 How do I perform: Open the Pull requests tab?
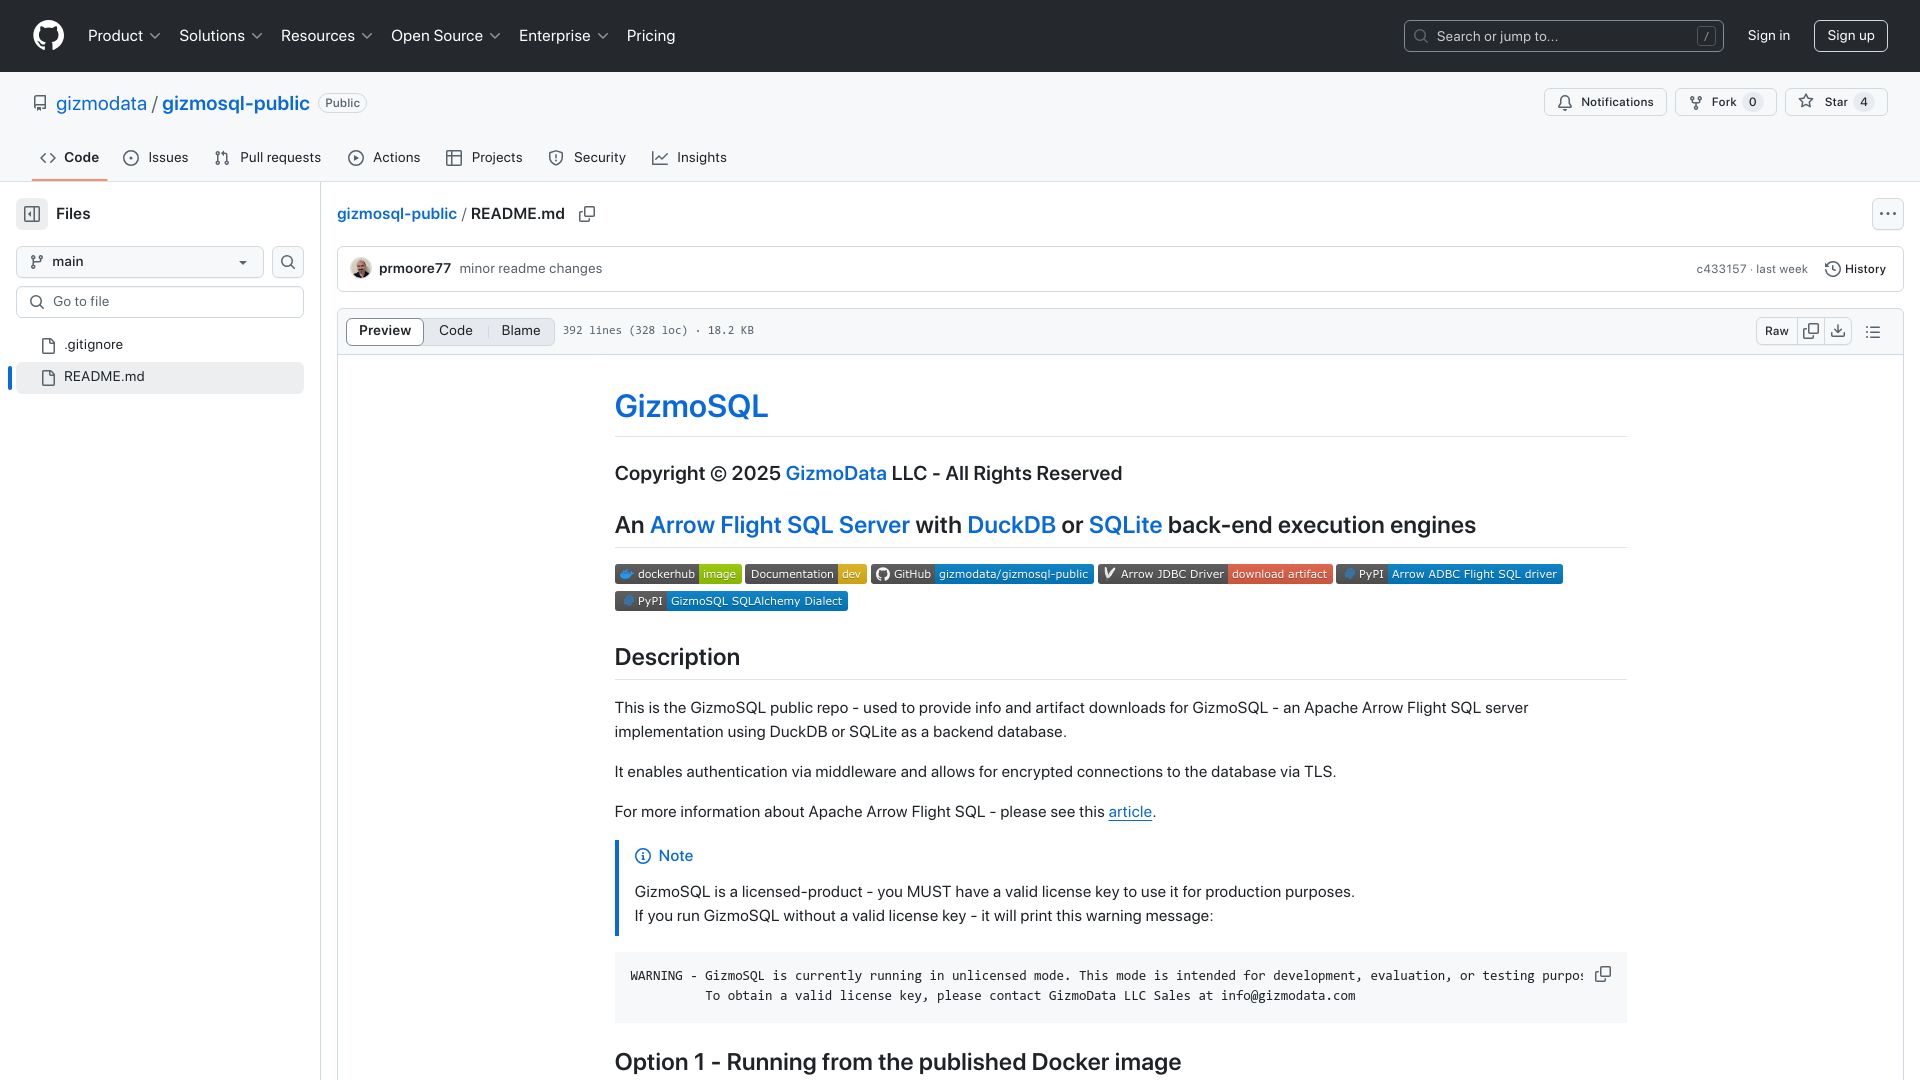coord(267,158)
